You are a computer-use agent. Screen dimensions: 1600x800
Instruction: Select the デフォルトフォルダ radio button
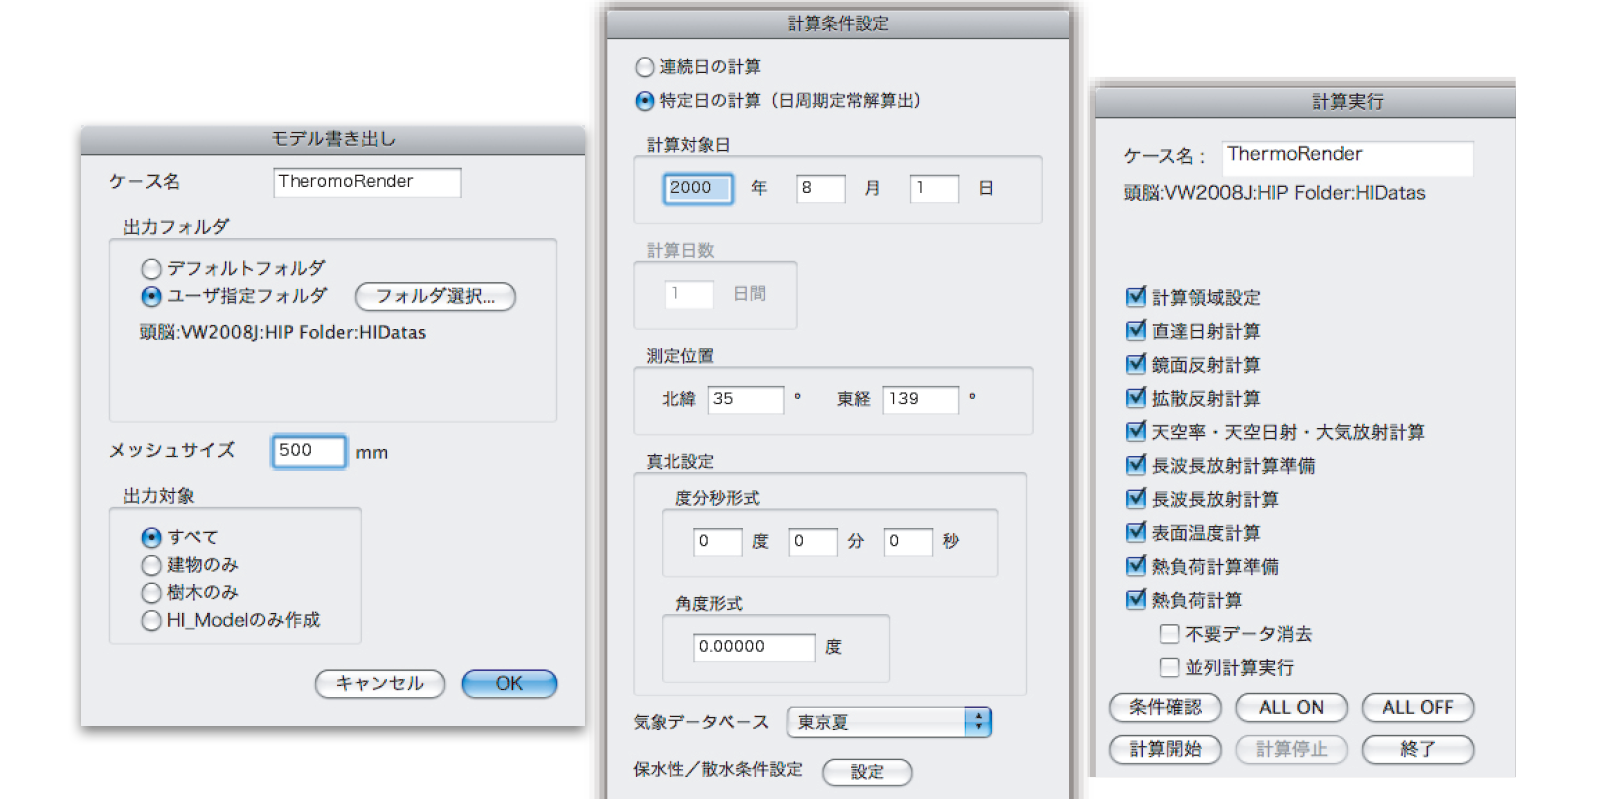[152, 269]
